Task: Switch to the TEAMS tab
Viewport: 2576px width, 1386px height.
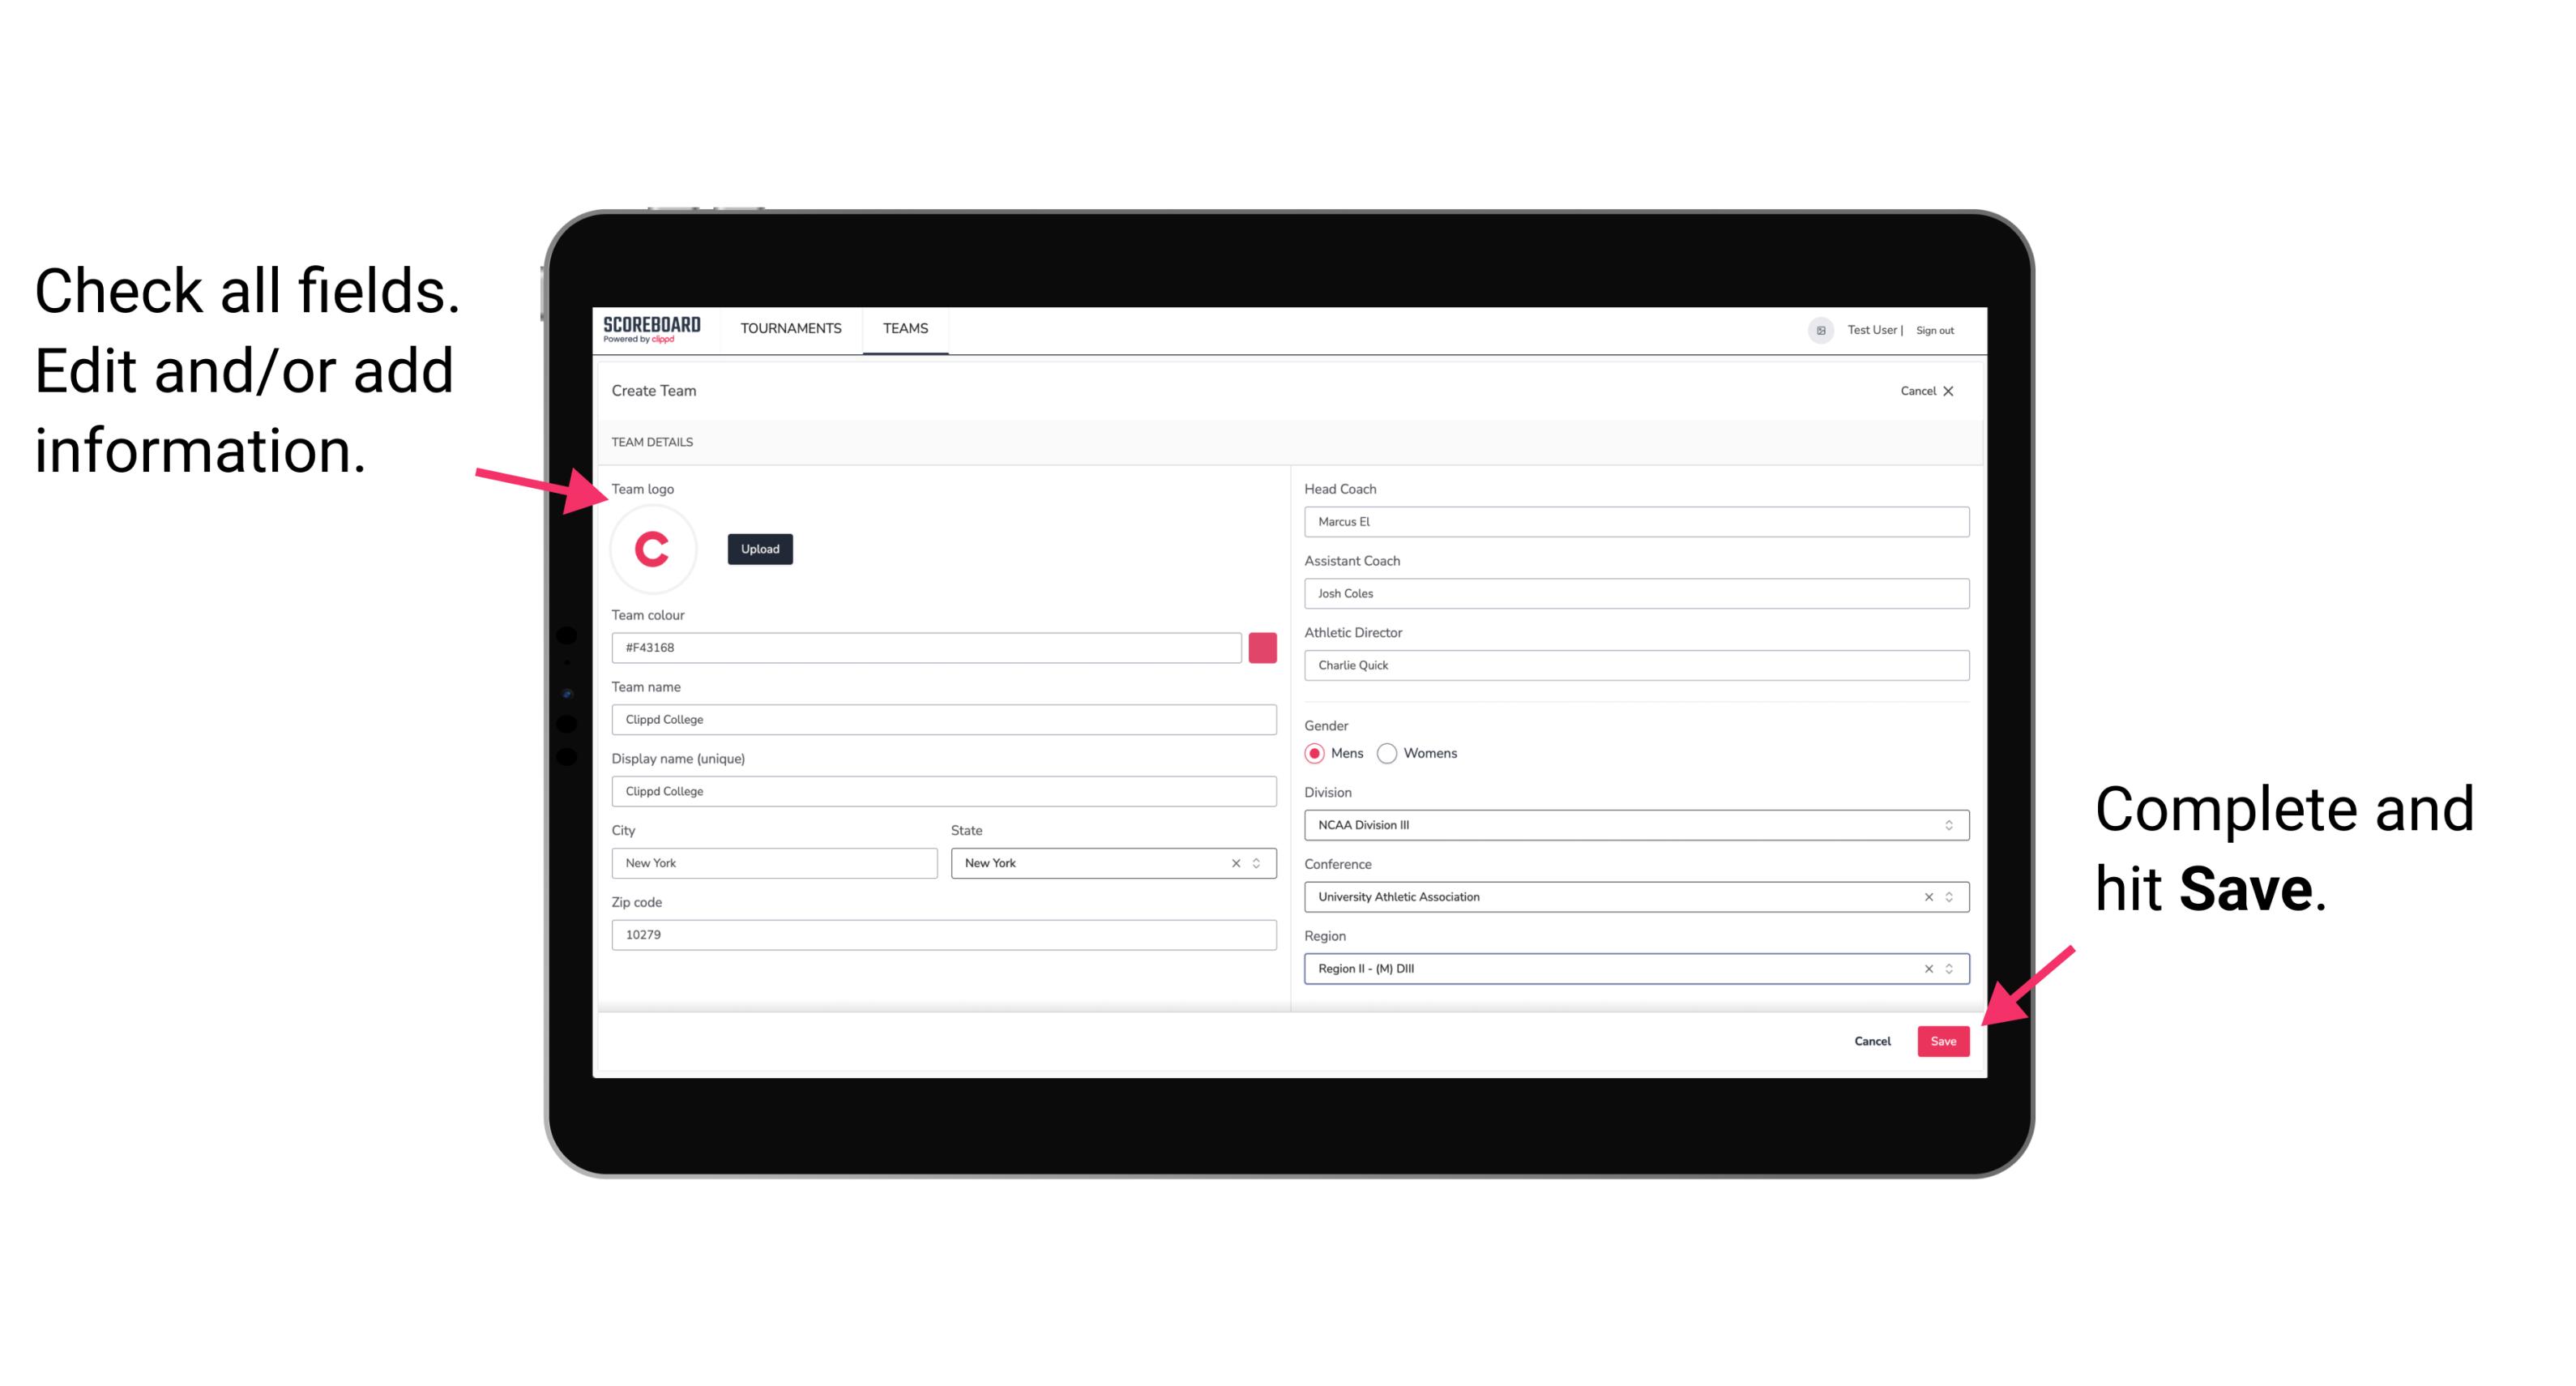Action: (906, 327)
